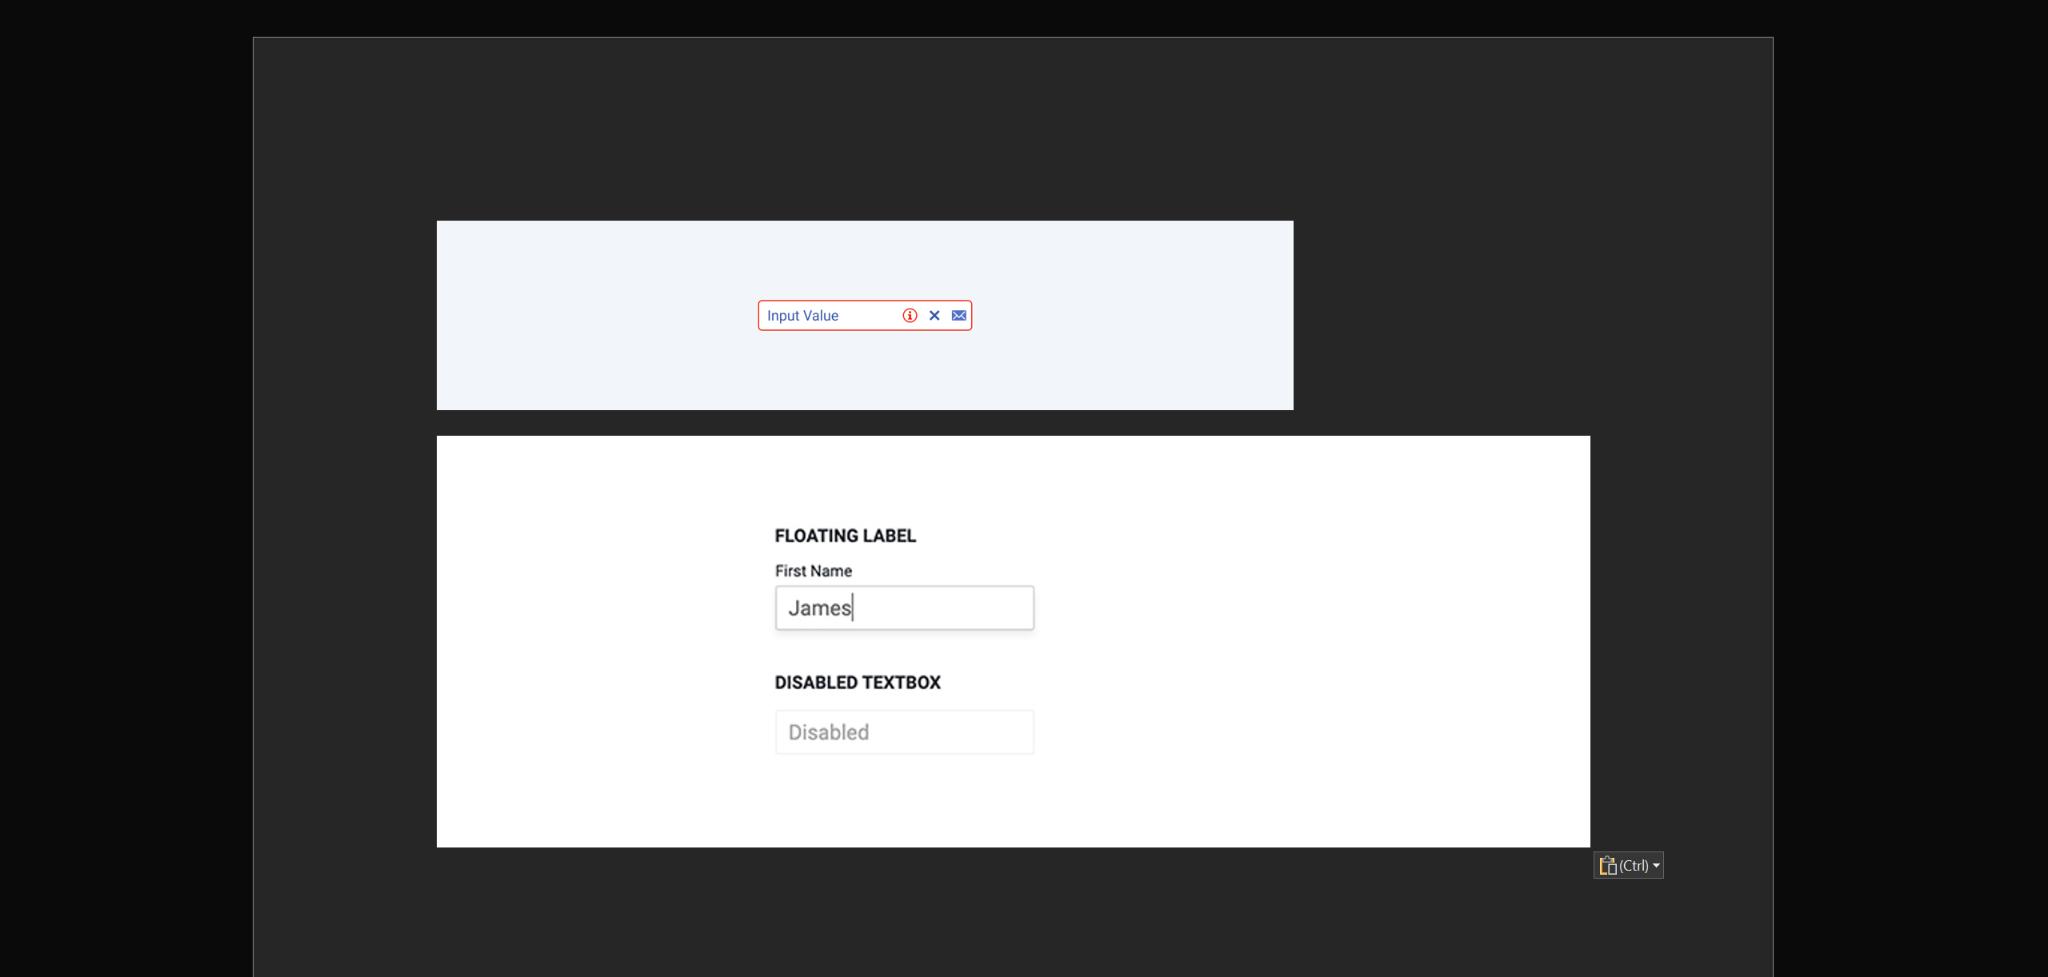Click the envelope mail icon in input
This screenshot has height=977, width=2048.
point(959,315)
